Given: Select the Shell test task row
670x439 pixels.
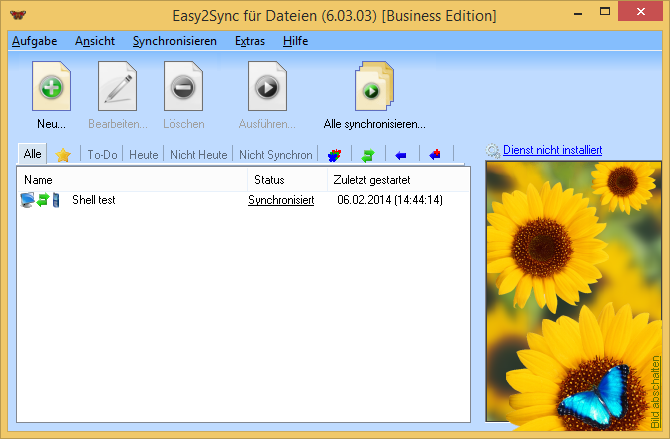Looking at the screenshot, I should 94,200.
